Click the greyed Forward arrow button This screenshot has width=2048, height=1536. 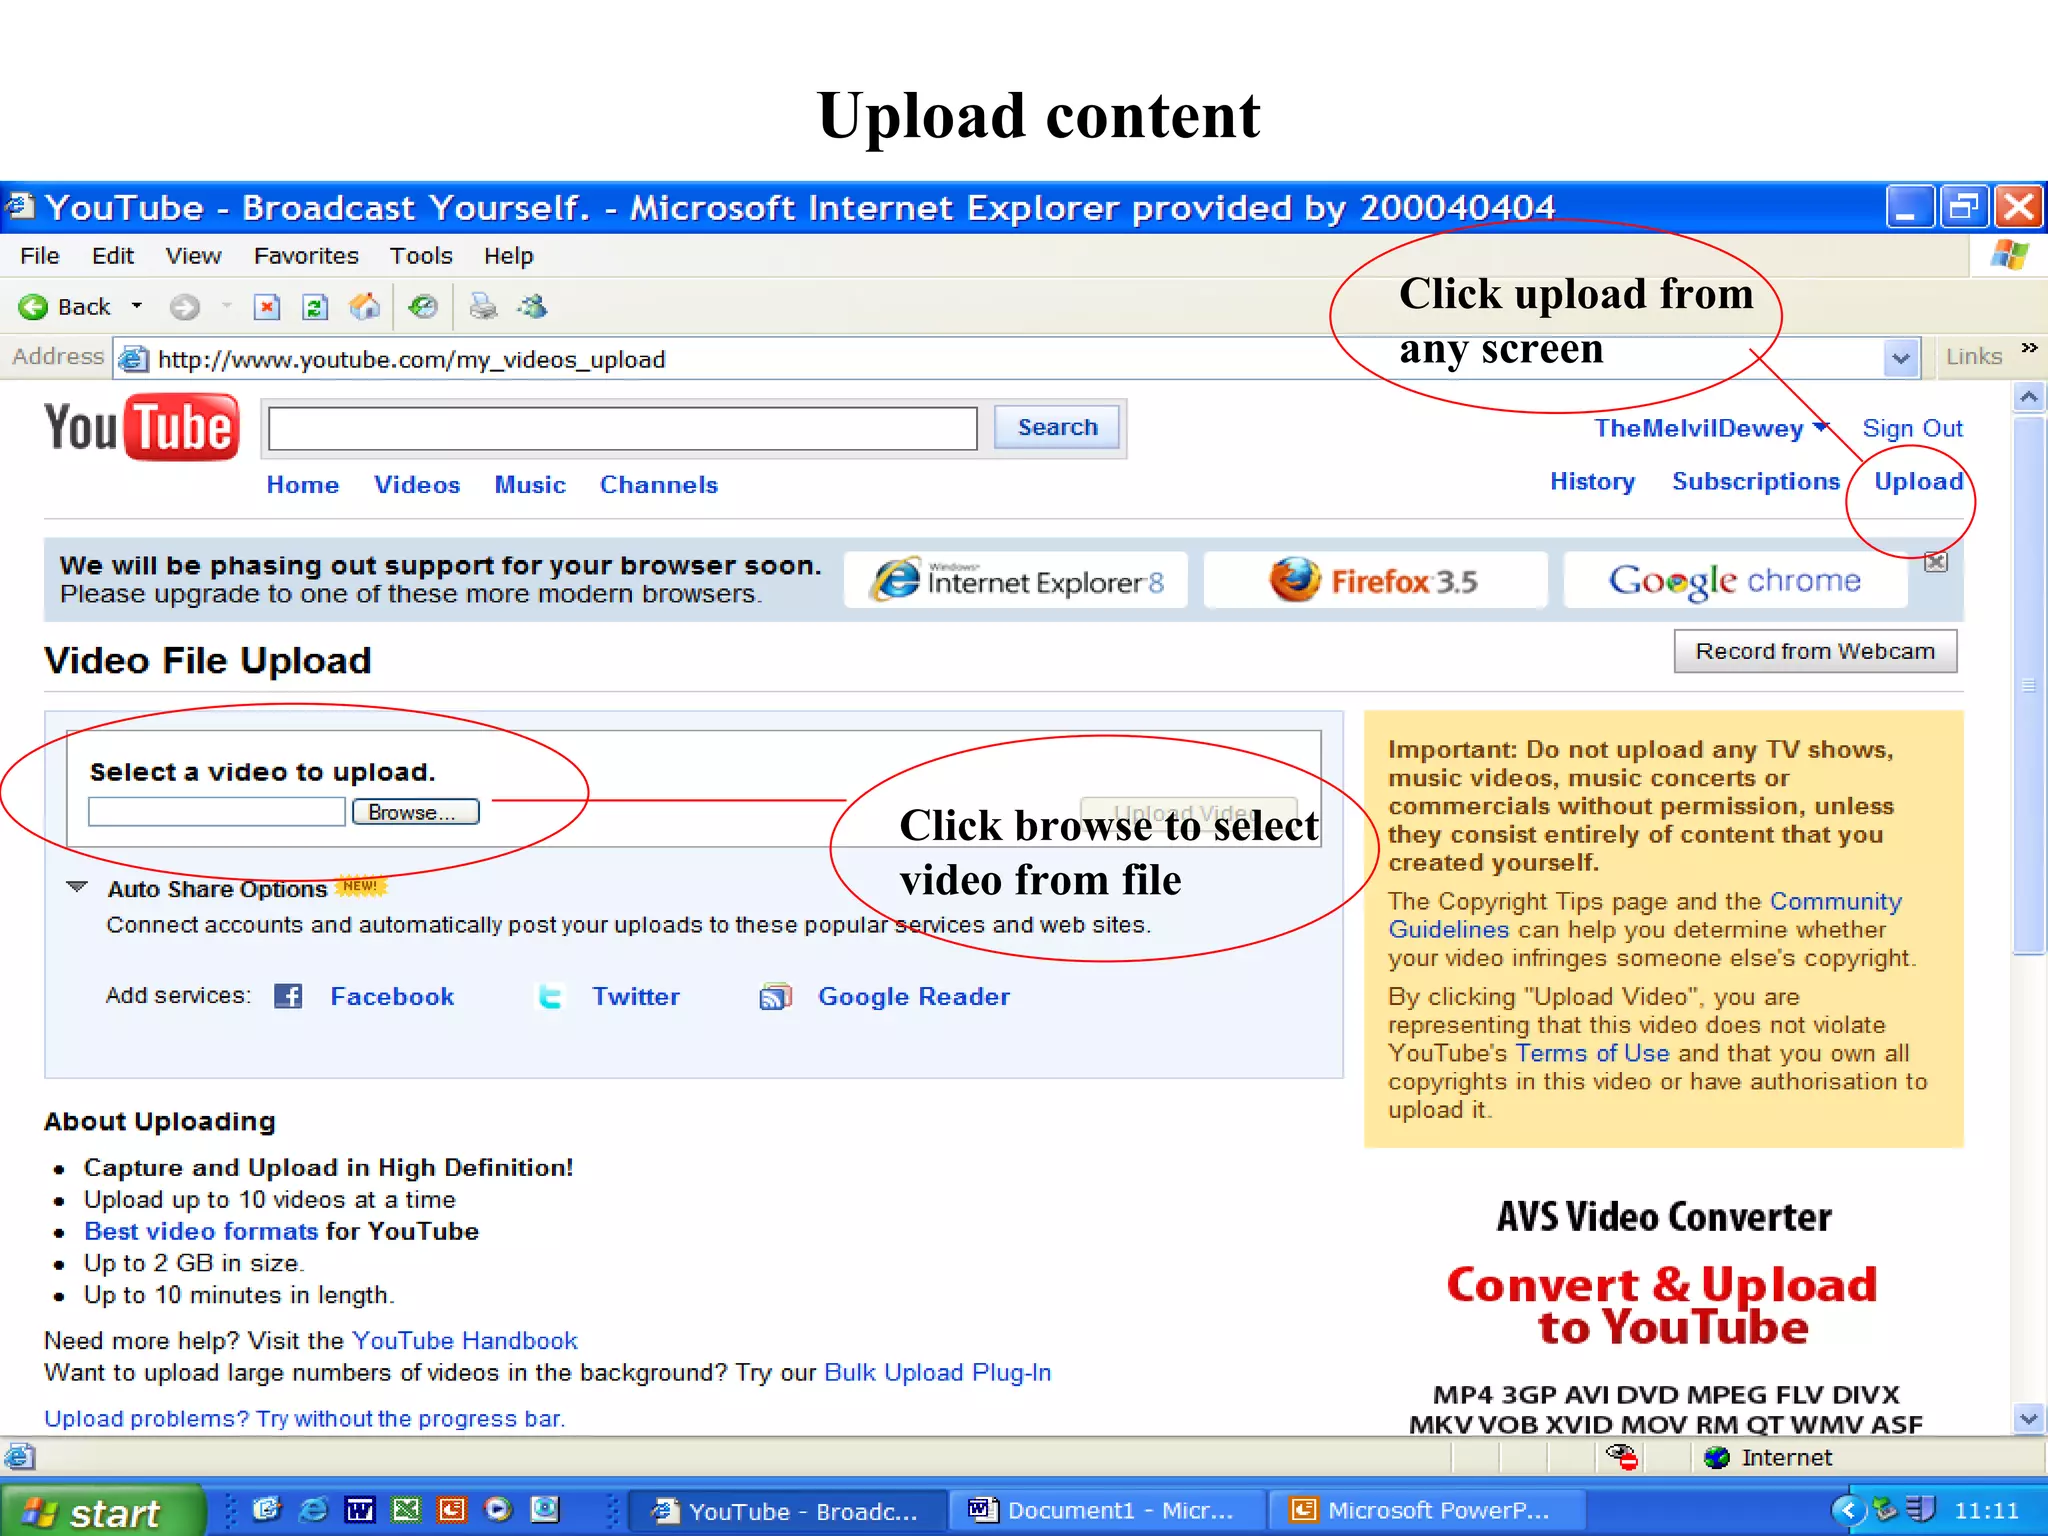tap(184, 307)
